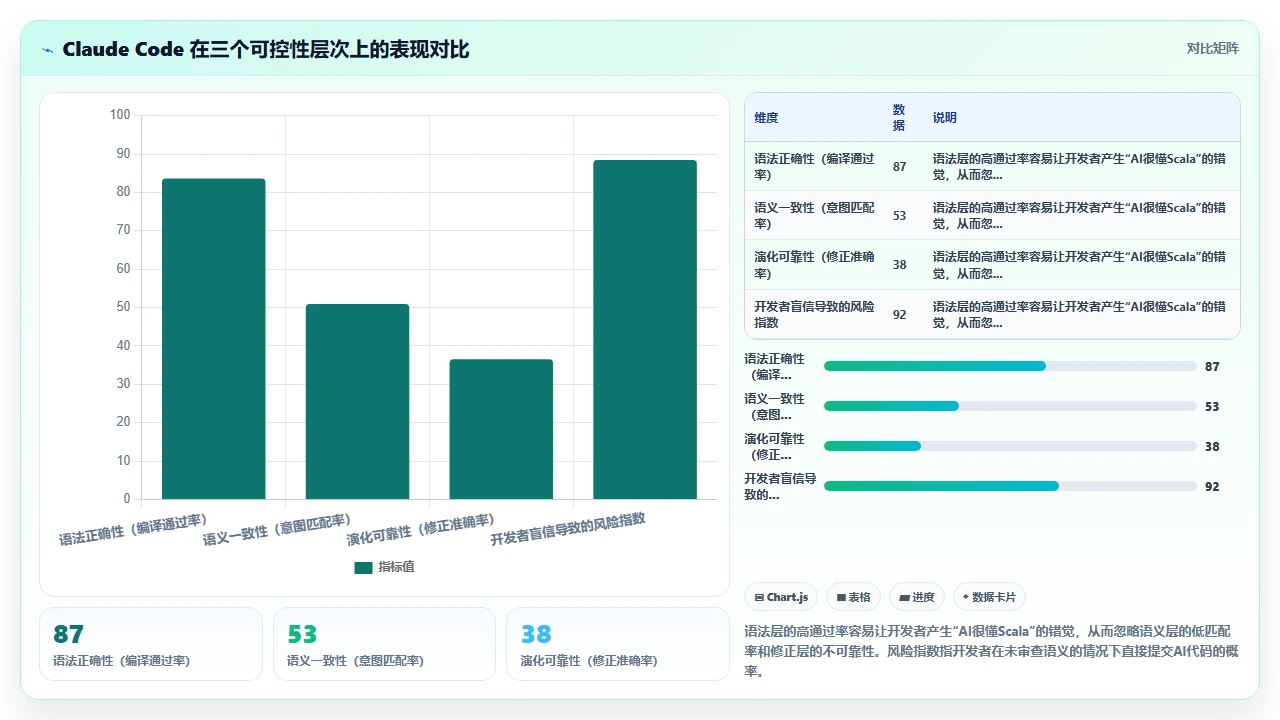The height and width of the screenshot is (720, 1280).
Task: Click the lightning icon beside the Claude Code title
Action: coord(47,50)
